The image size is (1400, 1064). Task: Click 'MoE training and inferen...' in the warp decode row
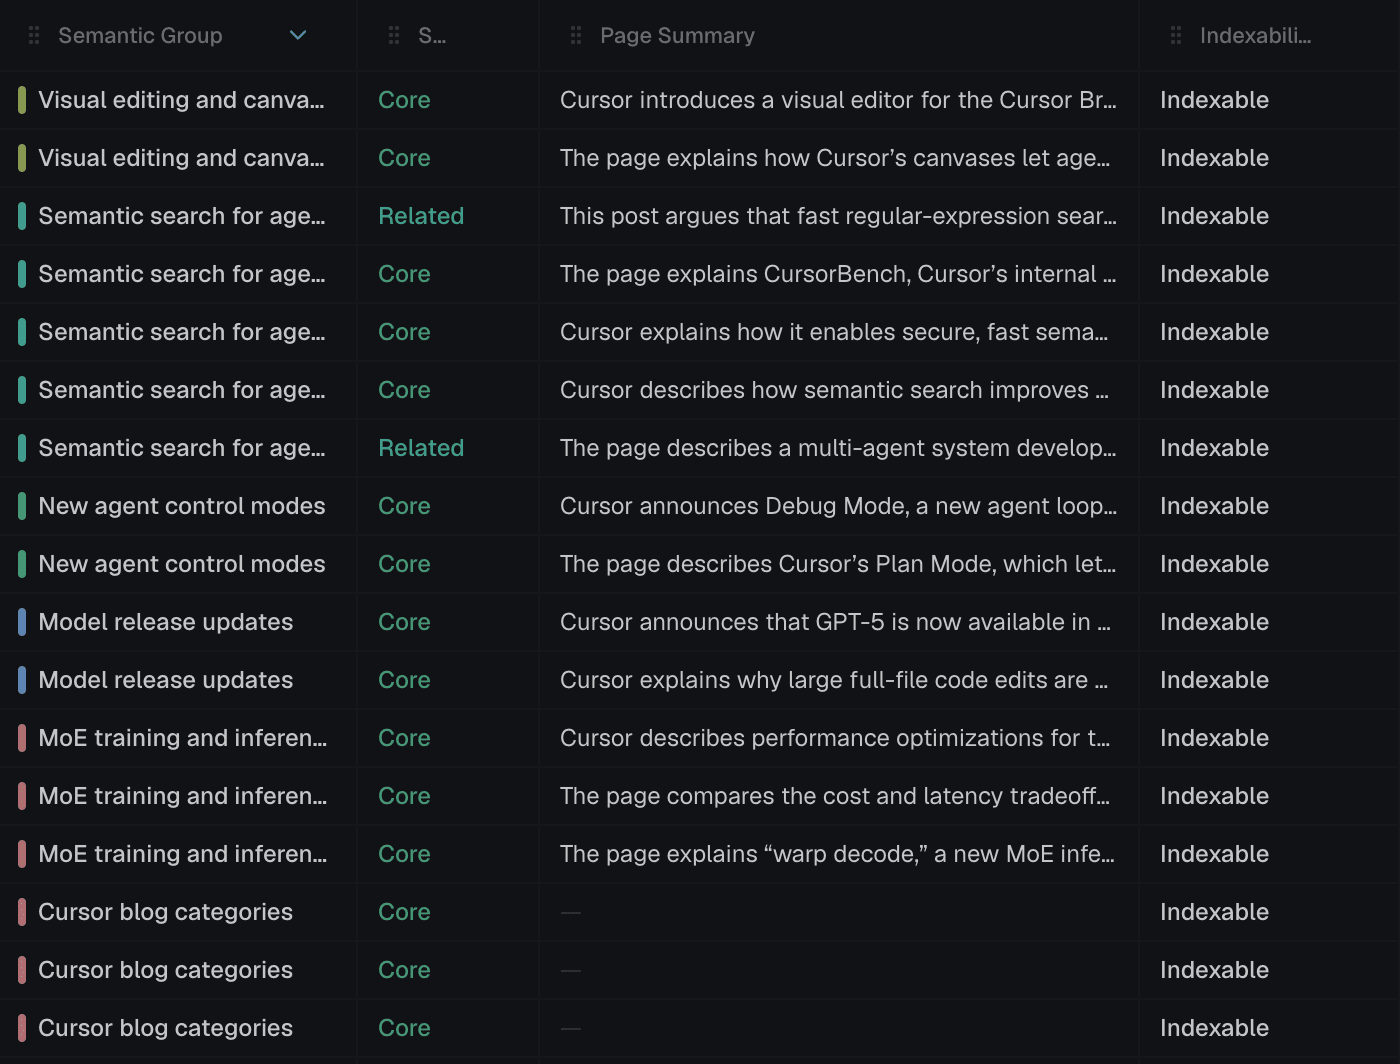(x=183, y=854)
